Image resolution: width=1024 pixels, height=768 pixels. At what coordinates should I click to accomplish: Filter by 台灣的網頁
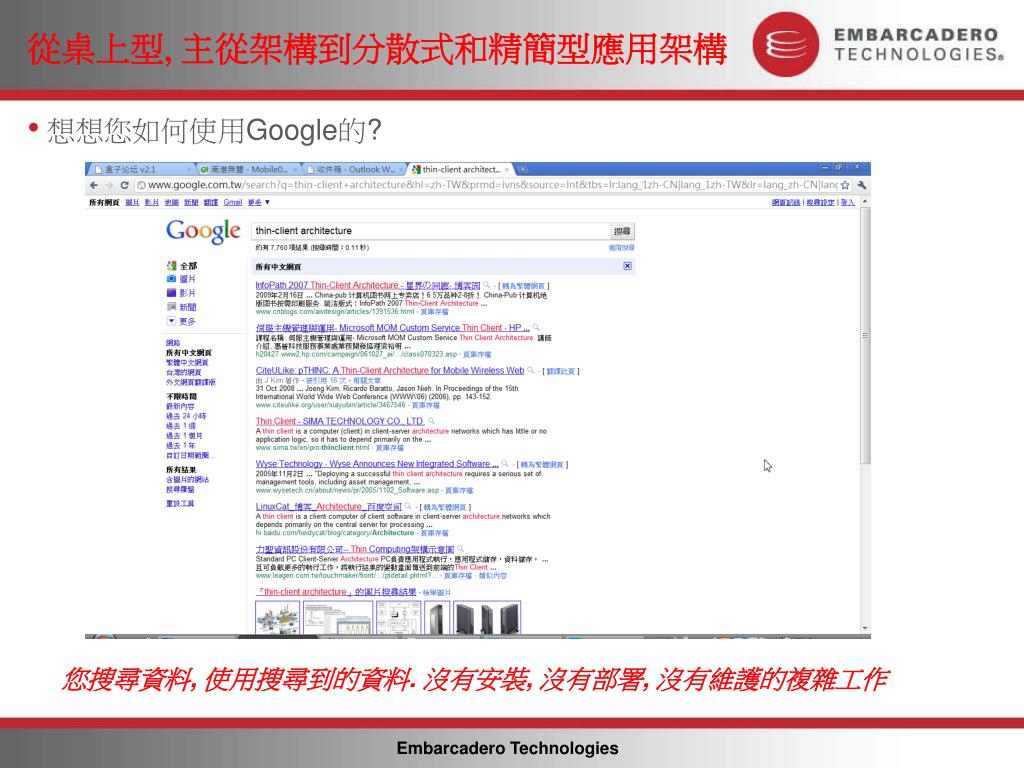(184, 372)
